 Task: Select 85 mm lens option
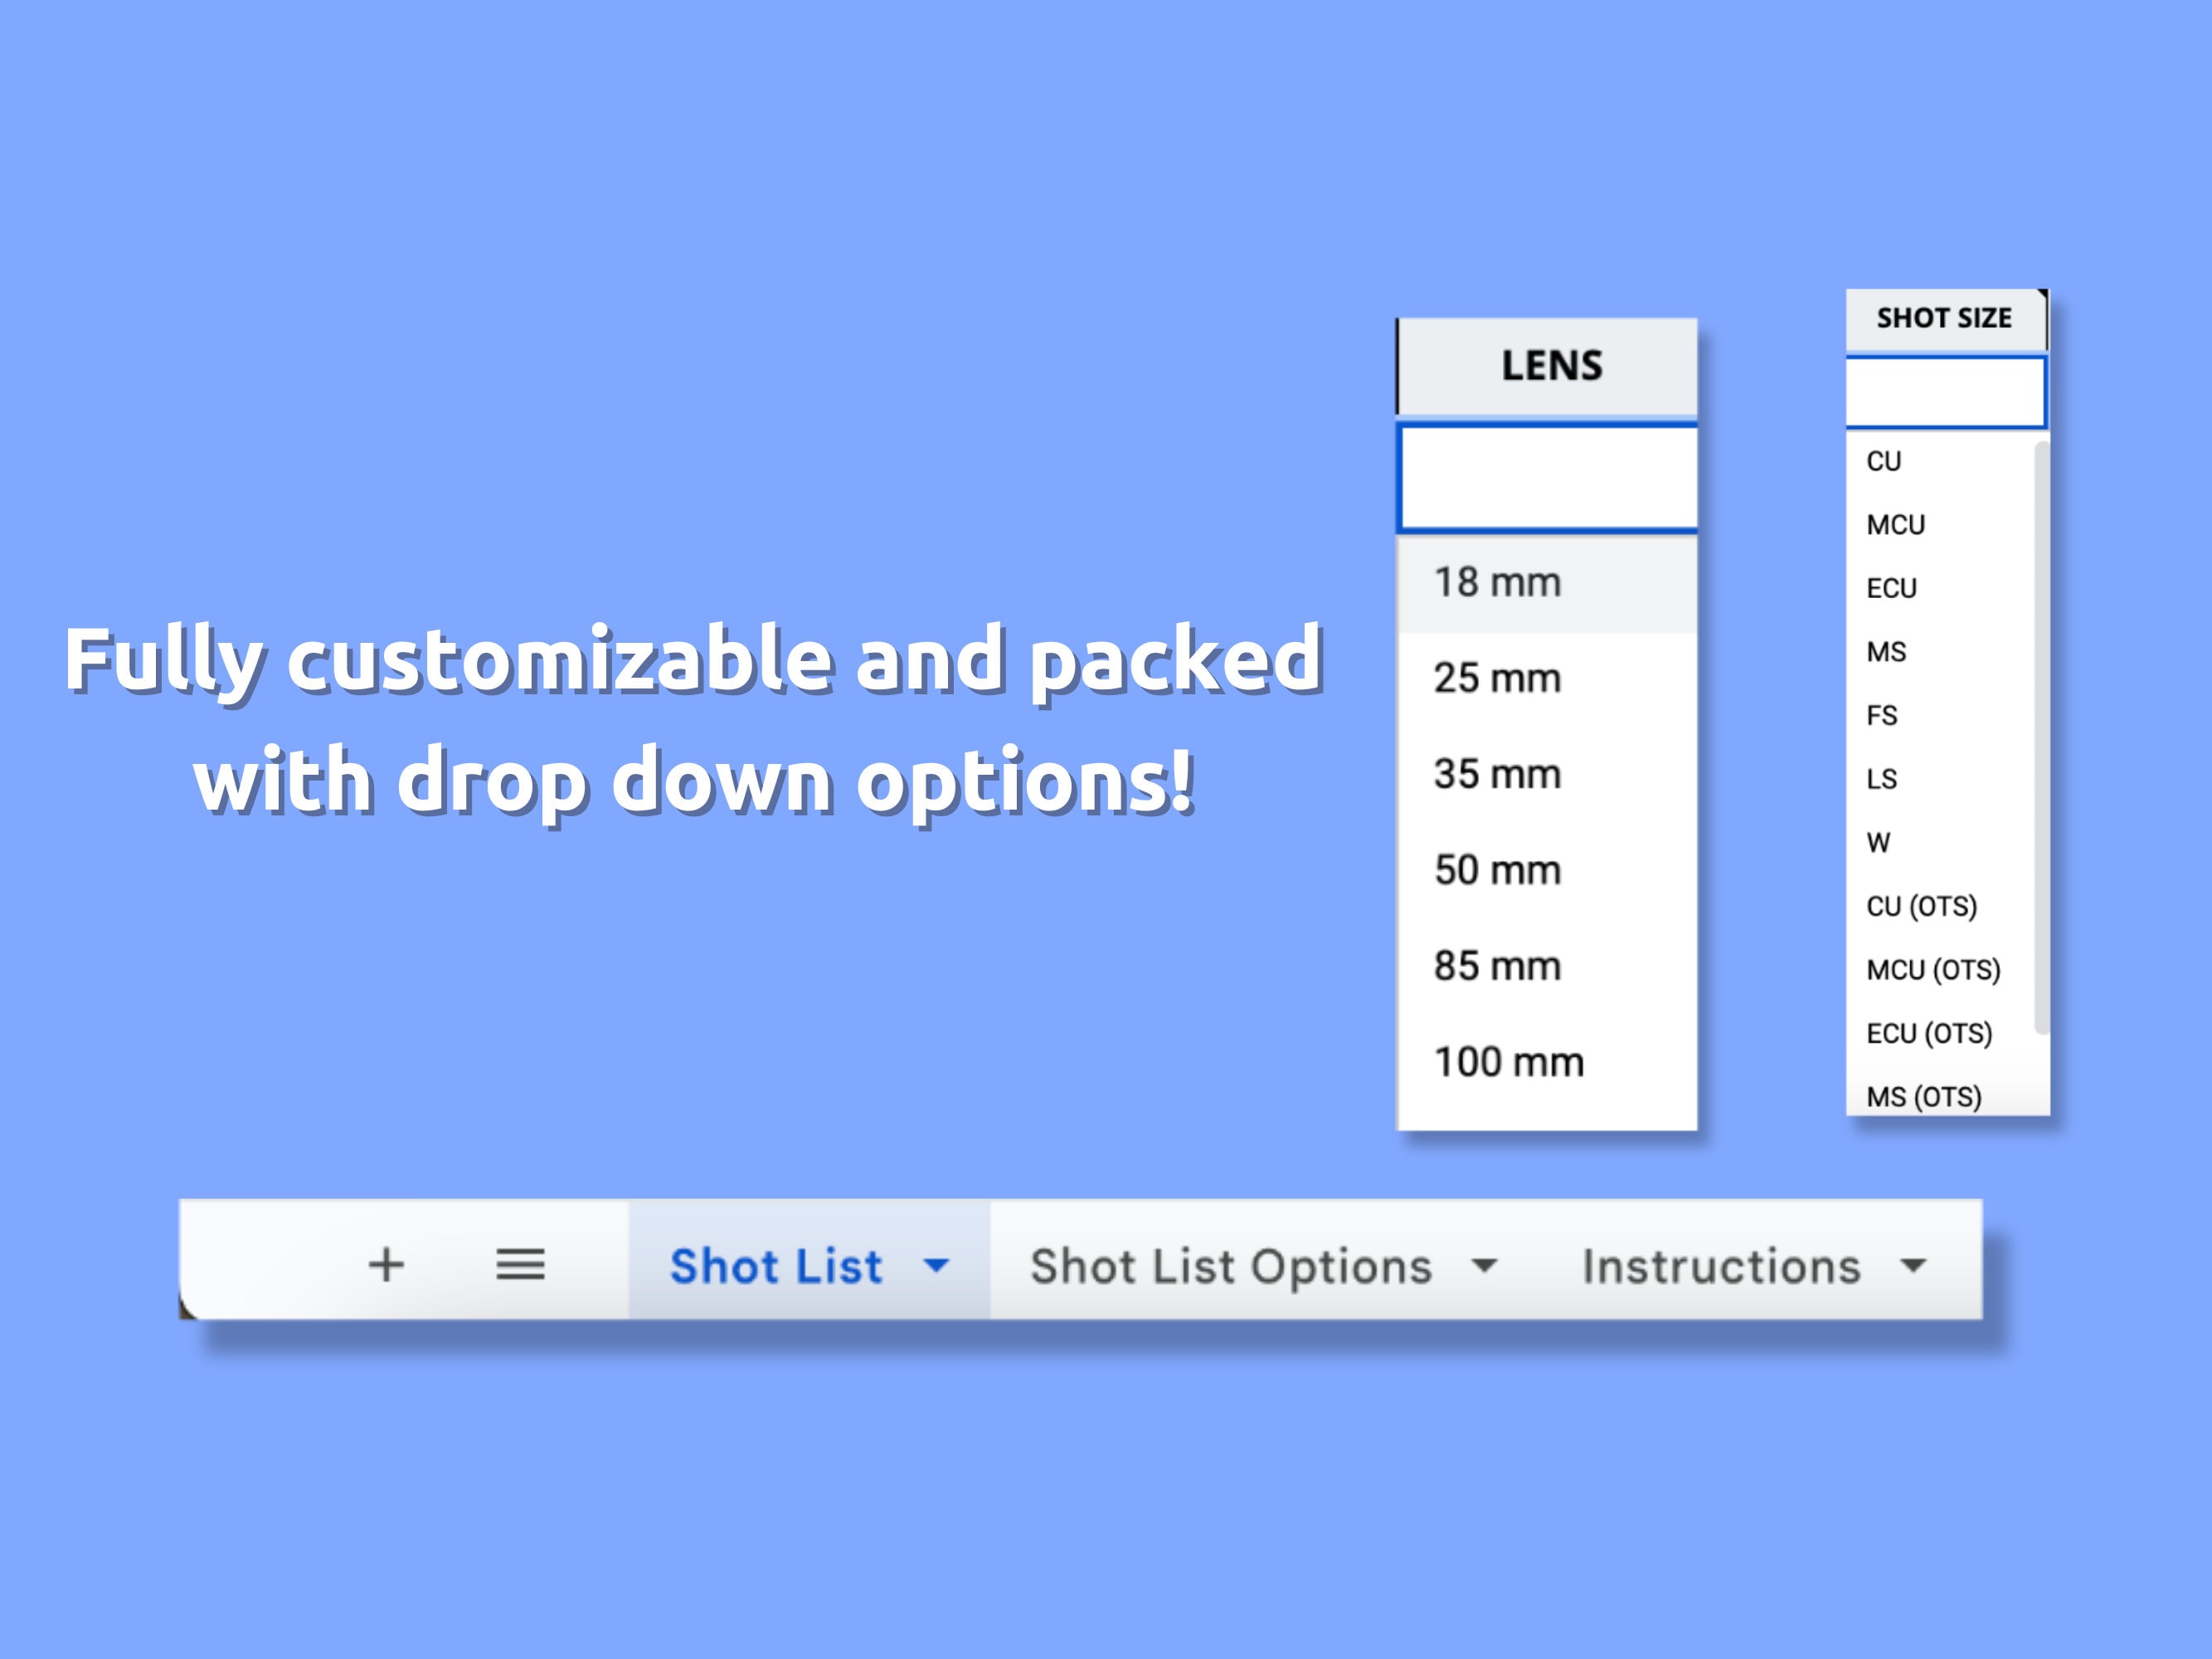(x=1495, y=965)
